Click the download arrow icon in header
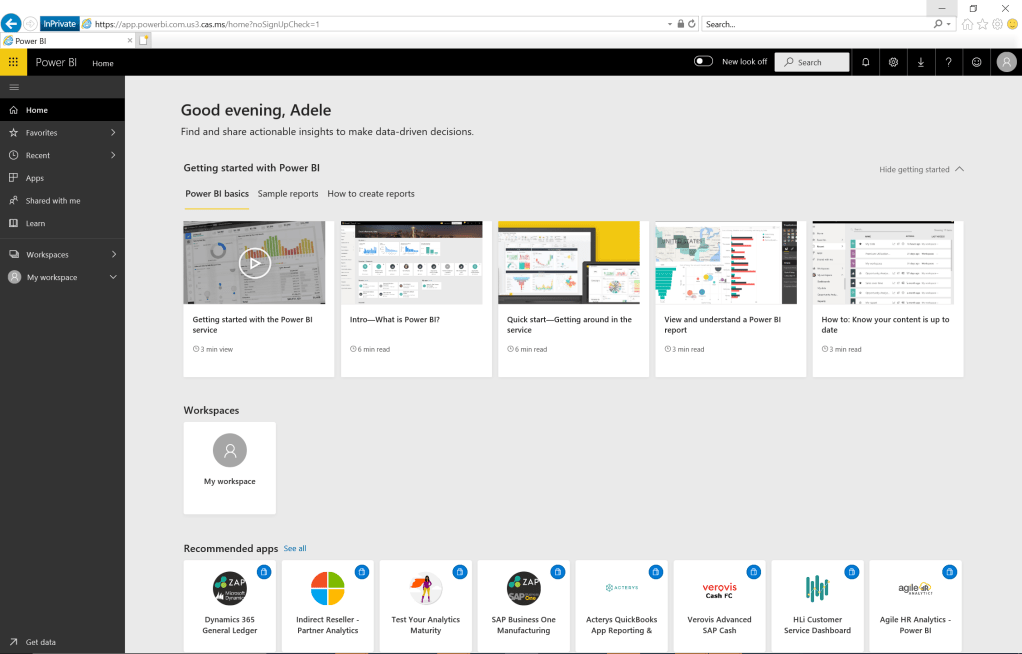Viewport: 1022px width, 654px height. click(x=921, y=62)
